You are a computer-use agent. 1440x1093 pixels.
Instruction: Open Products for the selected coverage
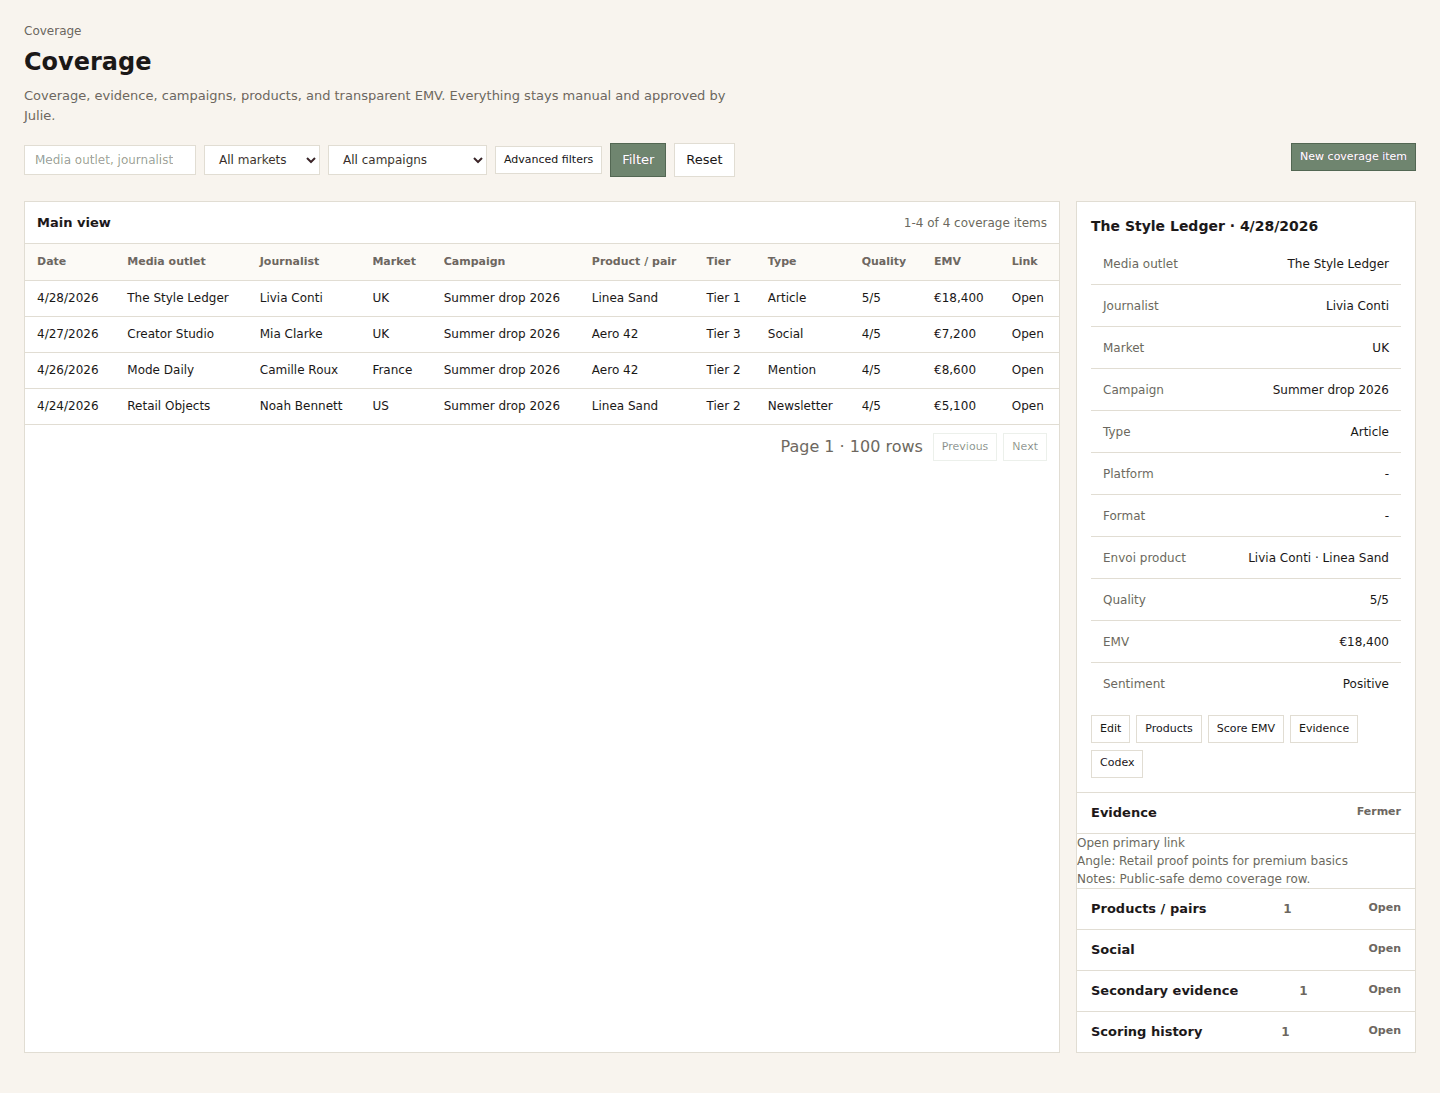click(x=1169, y=729)
